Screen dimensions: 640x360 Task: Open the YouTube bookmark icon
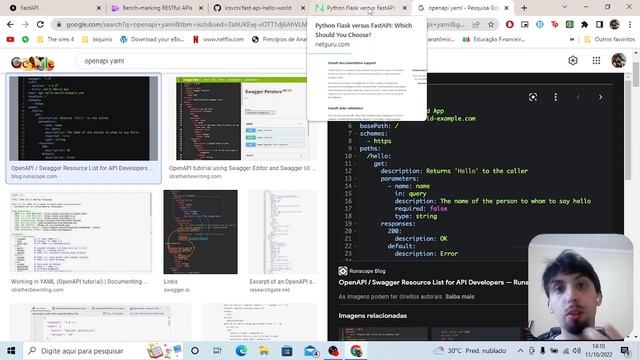pos(10,39)
